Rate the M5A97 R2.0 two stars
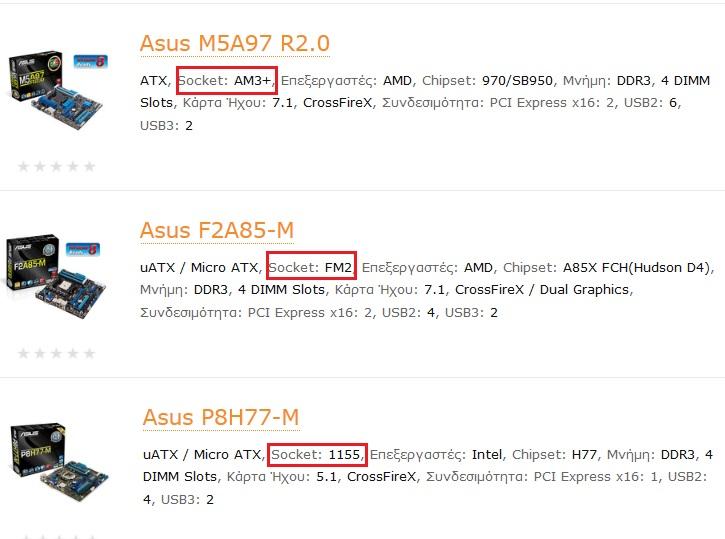The image size is (725, 539). pyautogui.click(x=41, y=166)
